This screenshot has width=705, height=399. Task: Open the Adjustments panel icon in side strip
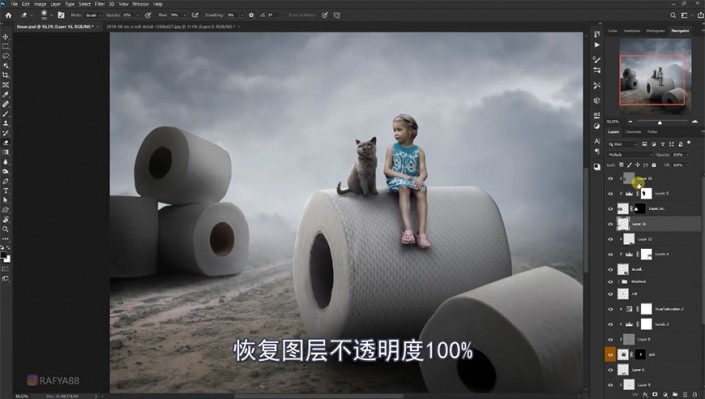[x=597, y=126]
